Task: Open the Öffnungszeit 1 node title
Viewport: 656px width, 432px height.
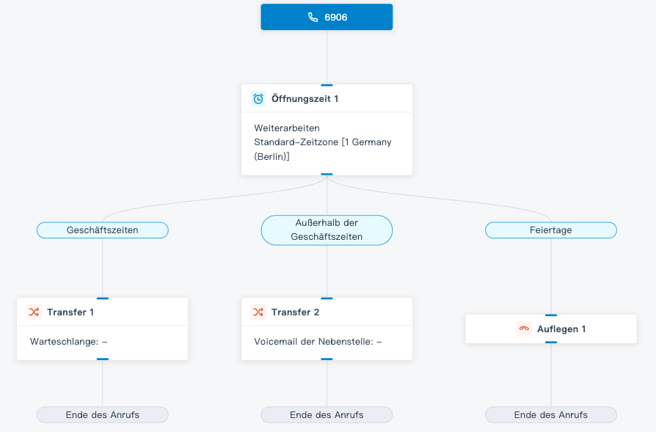Action: [305, 99]
